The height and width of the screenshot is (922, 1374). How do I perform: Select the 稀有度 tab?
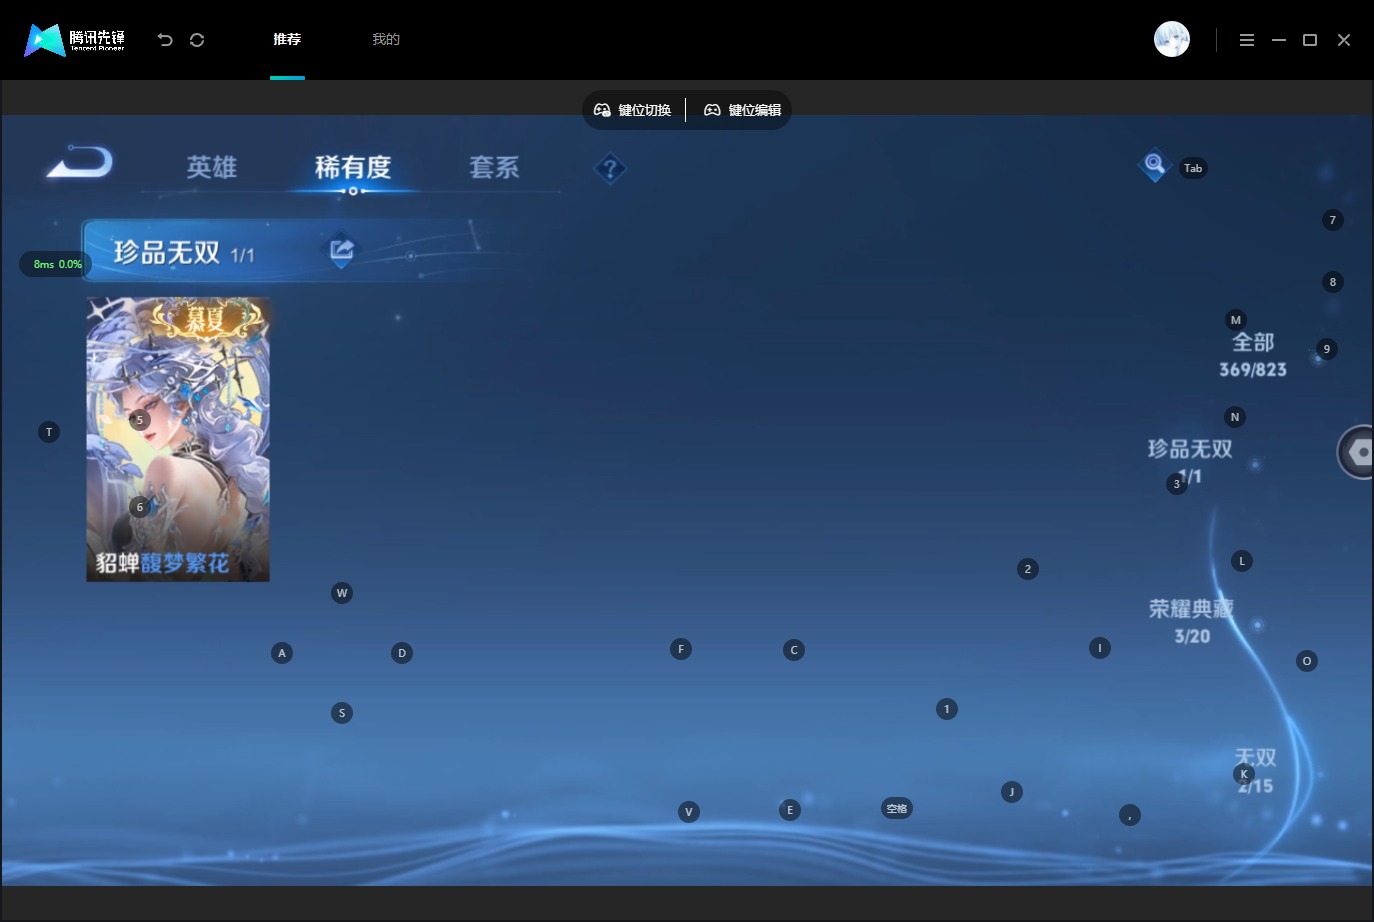(x=353, y=167)
